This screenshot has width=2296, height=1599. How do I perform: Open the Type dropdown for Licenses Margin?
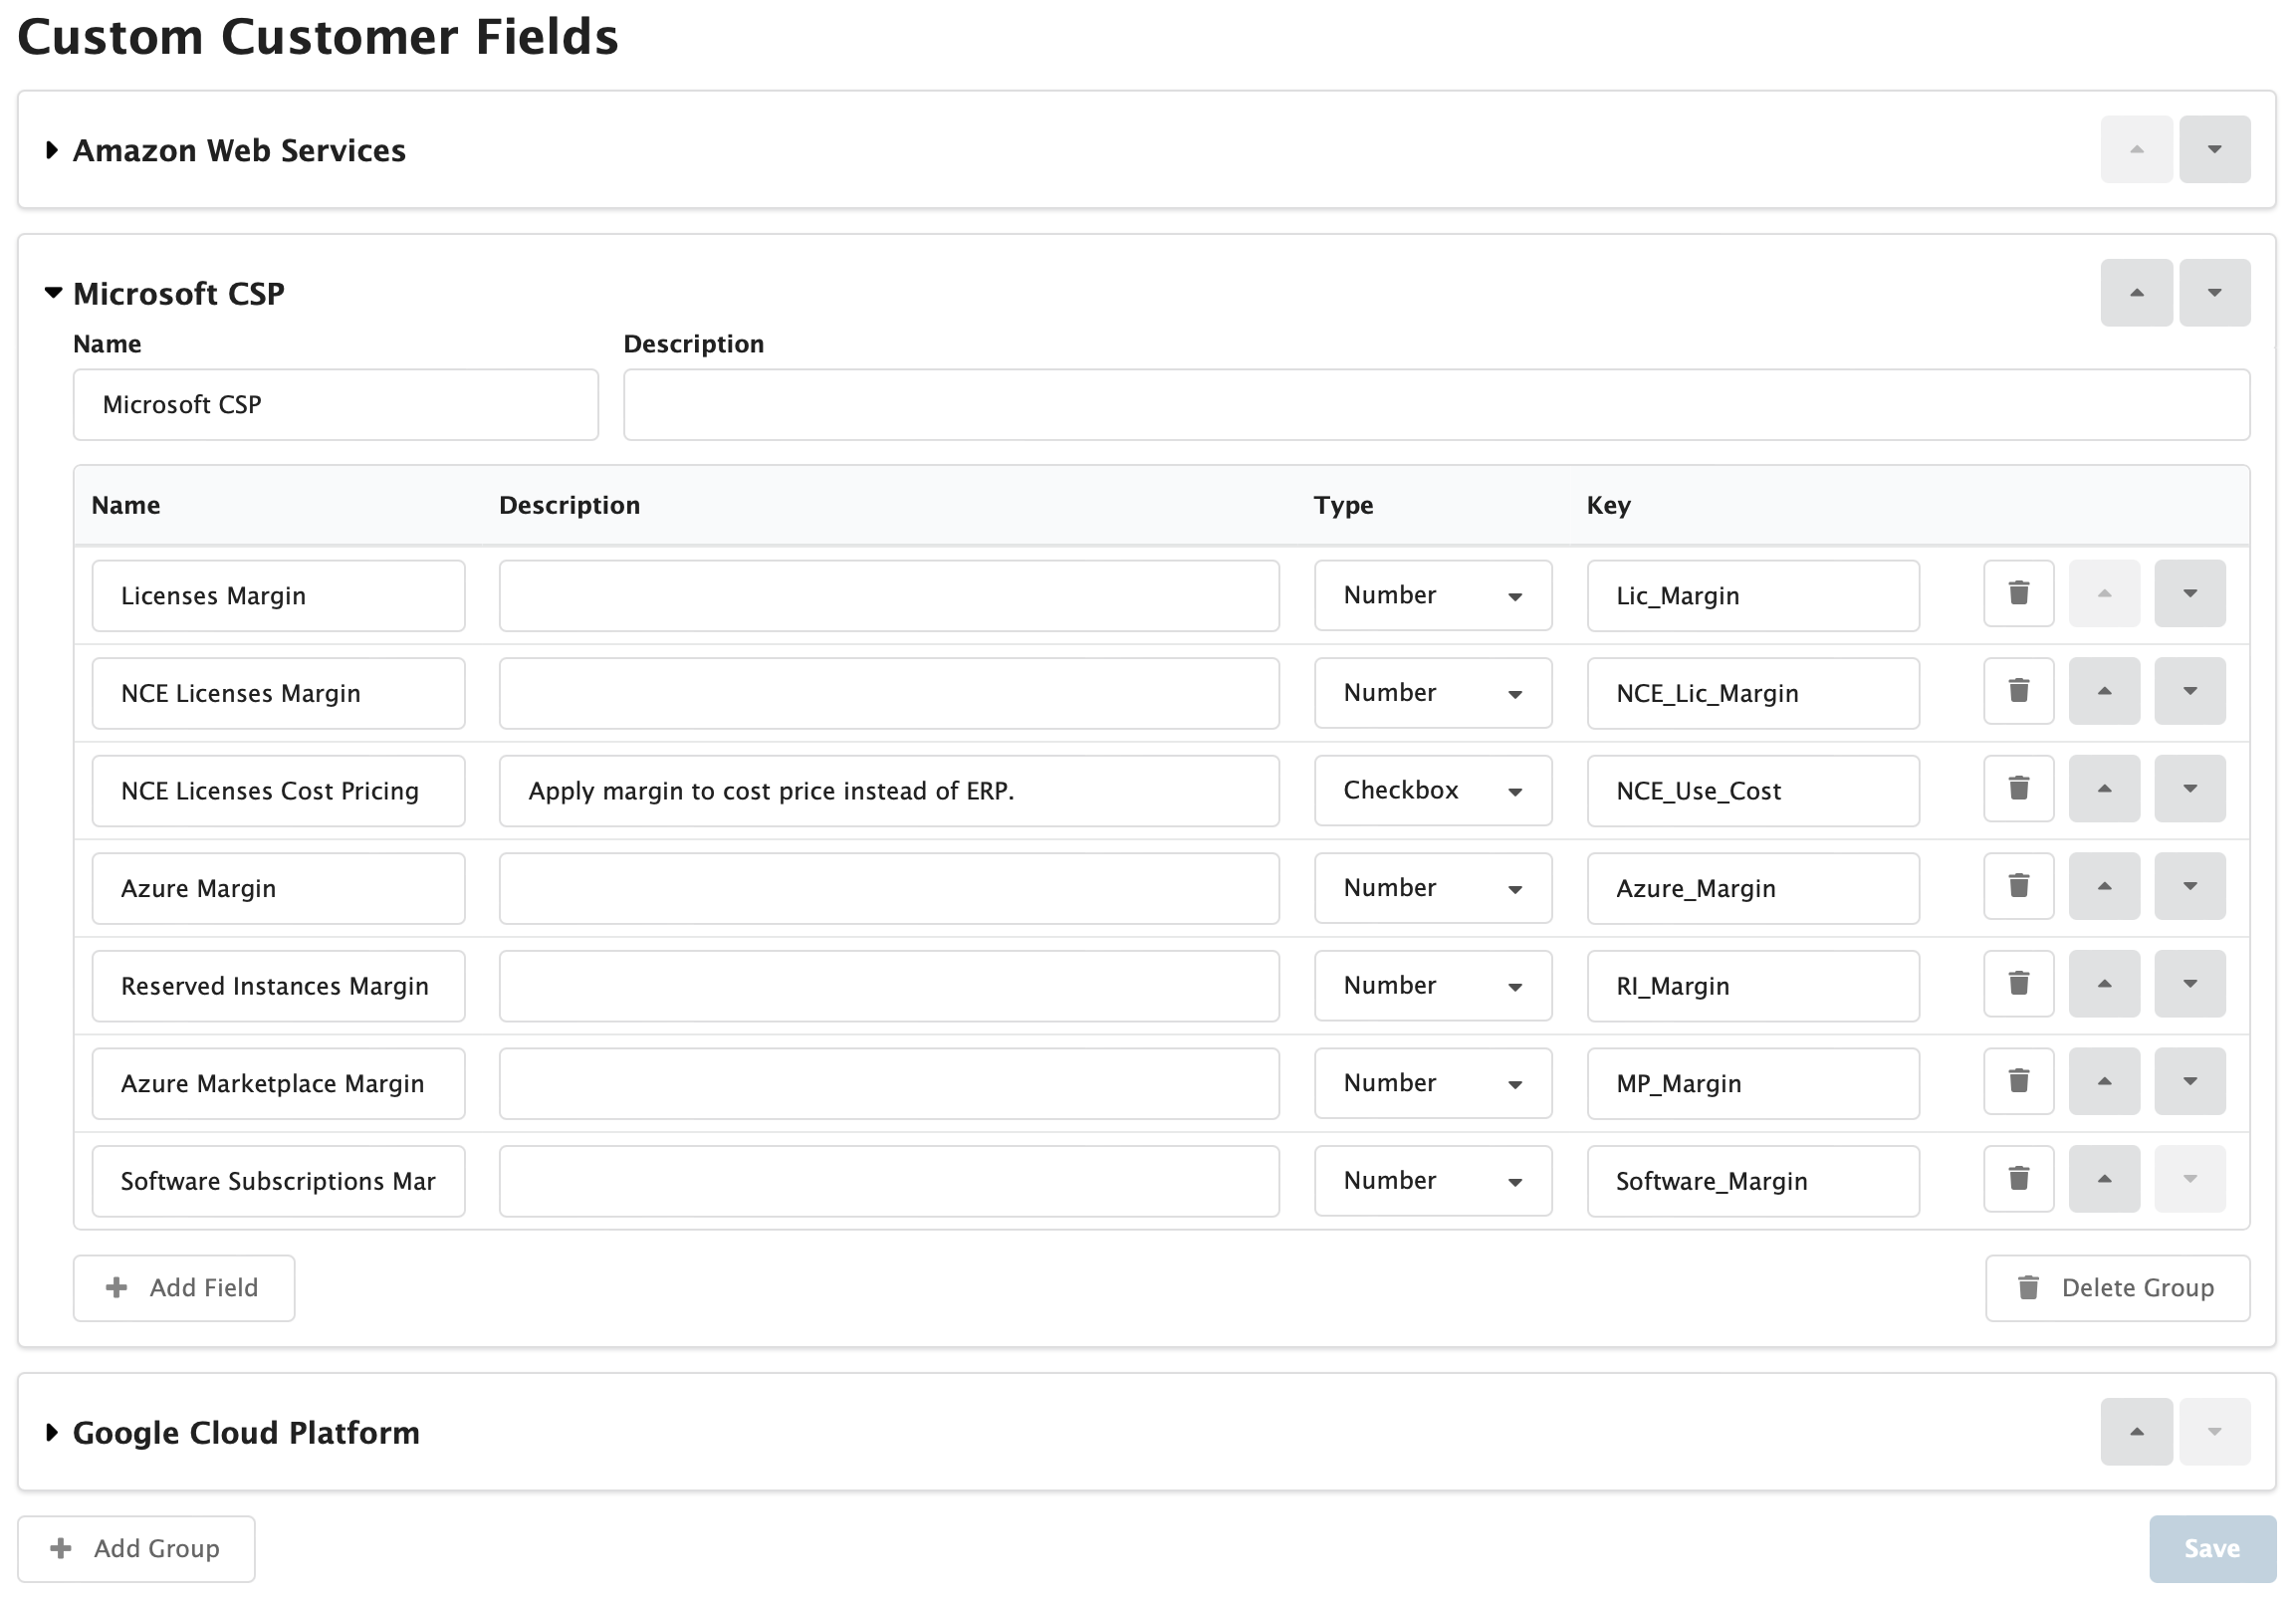pos(1432,595)
